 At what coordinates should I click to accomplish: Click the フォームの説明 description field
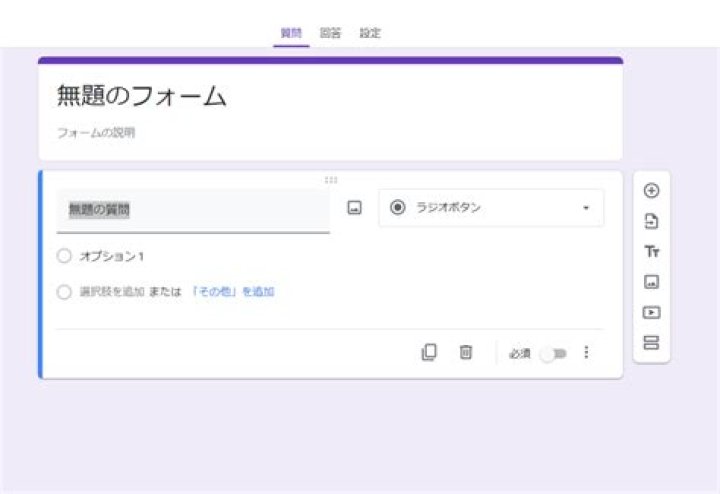click(96, 133)
